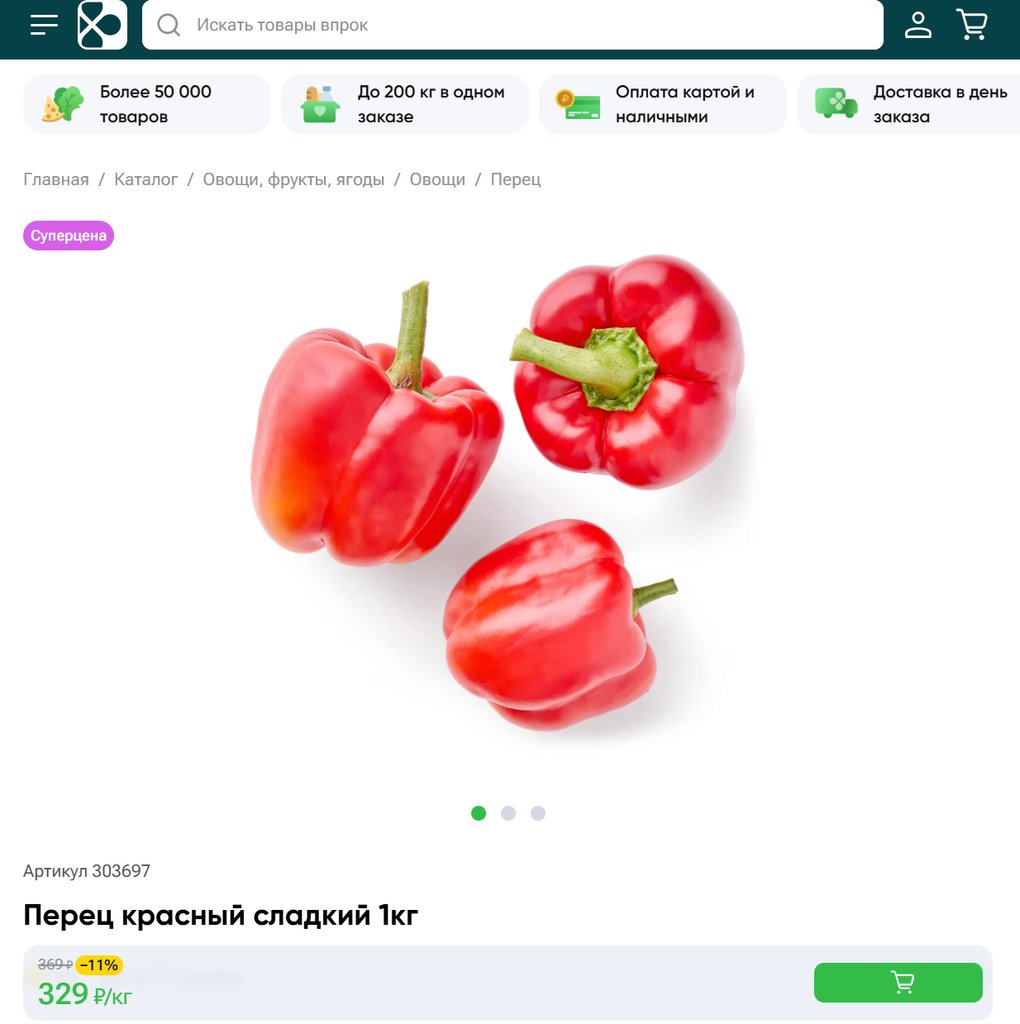This screenshot has width=1020, height=1024.
Task: Focus the 'Искать товары впрок' search field
Action: tap(513, 25)
